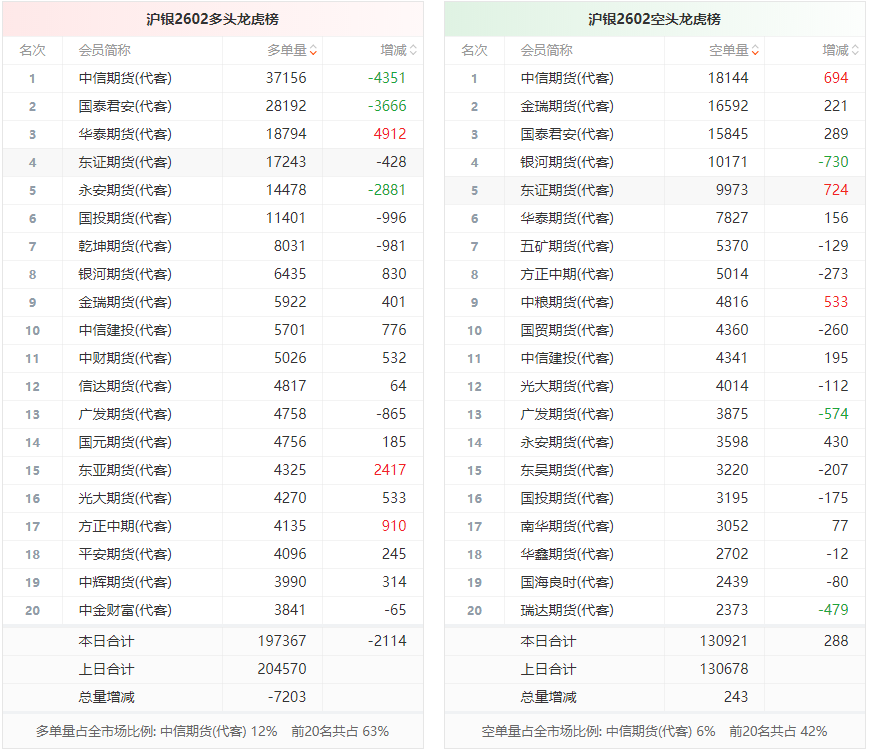
Task: Click short total 130921
Action: pos(724,641)
